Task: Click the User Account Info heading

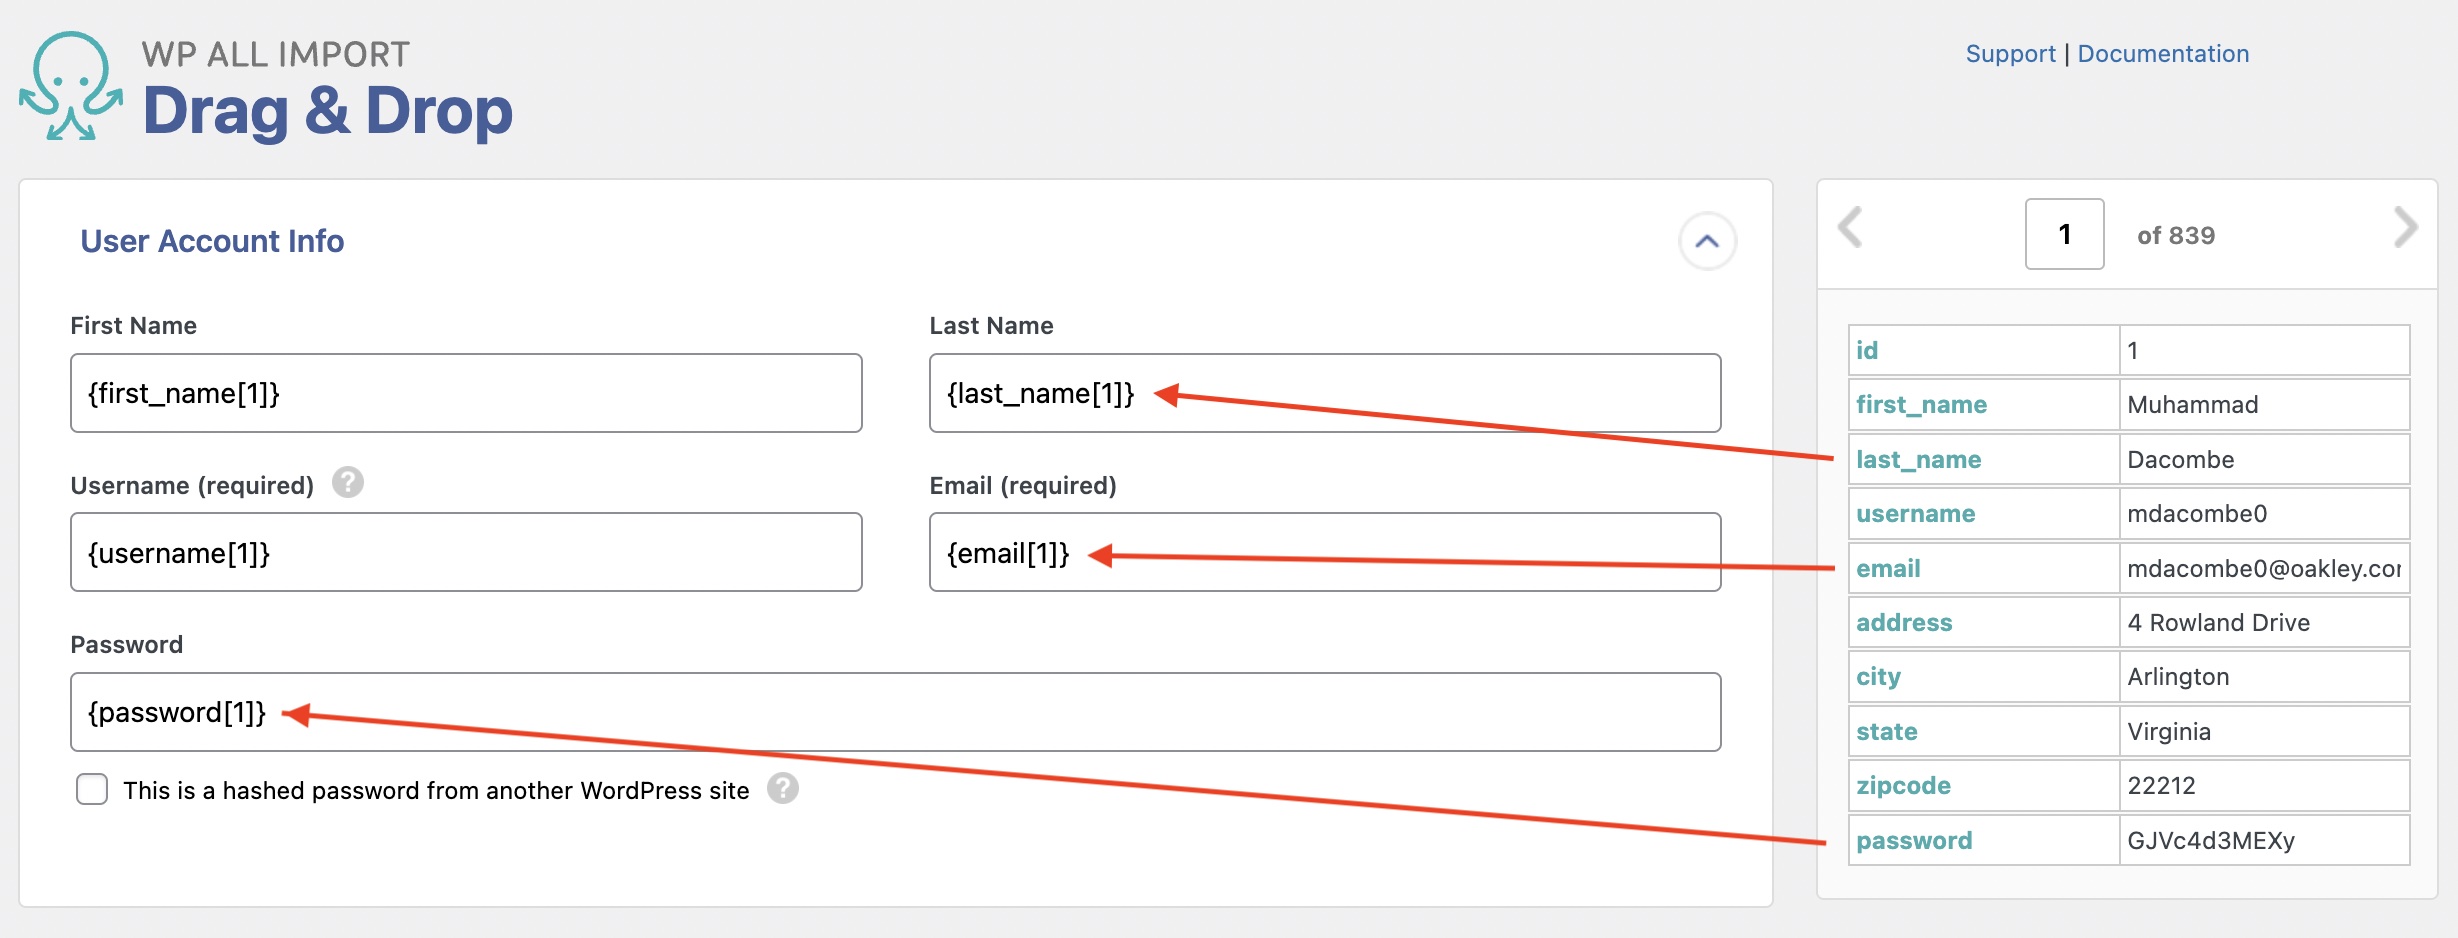Action: pyautogui.click(x=212, y=241)
